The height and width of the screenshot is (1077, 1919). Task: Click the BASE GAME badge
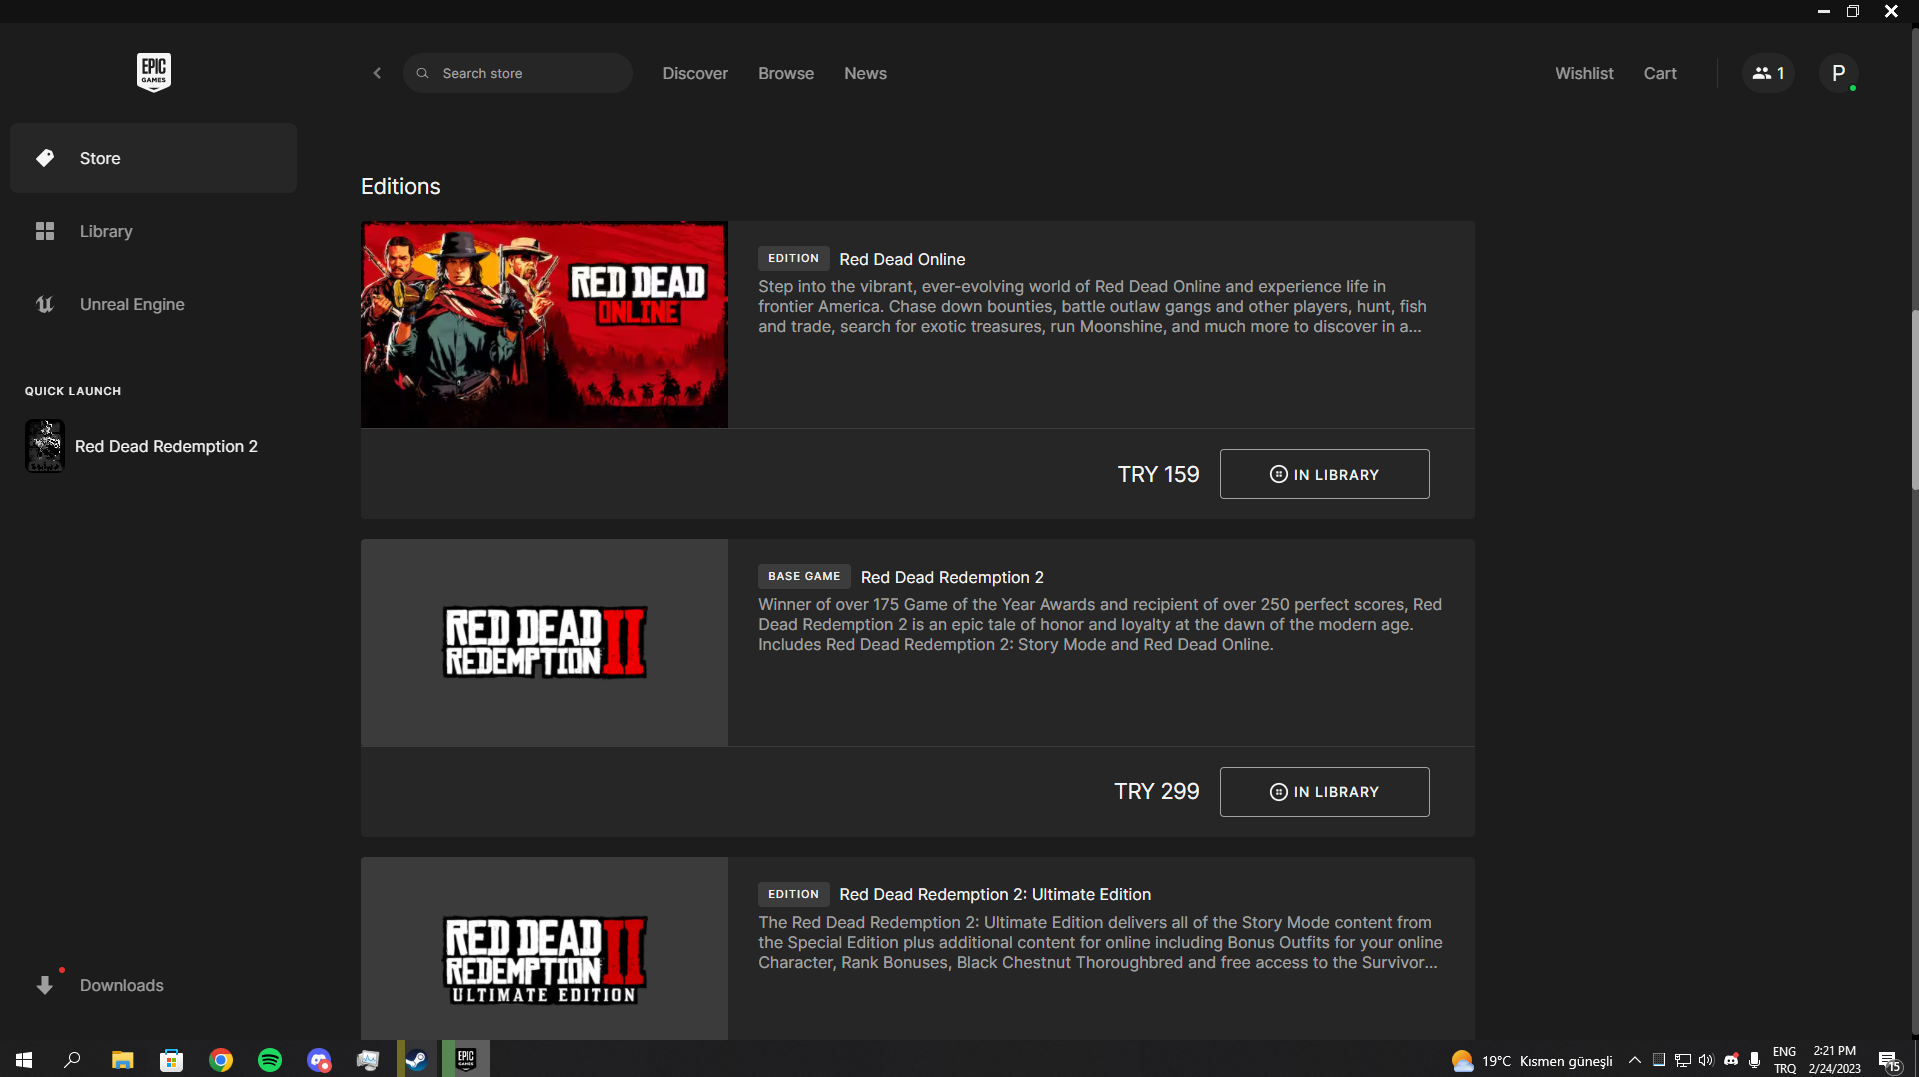point(804,576)
